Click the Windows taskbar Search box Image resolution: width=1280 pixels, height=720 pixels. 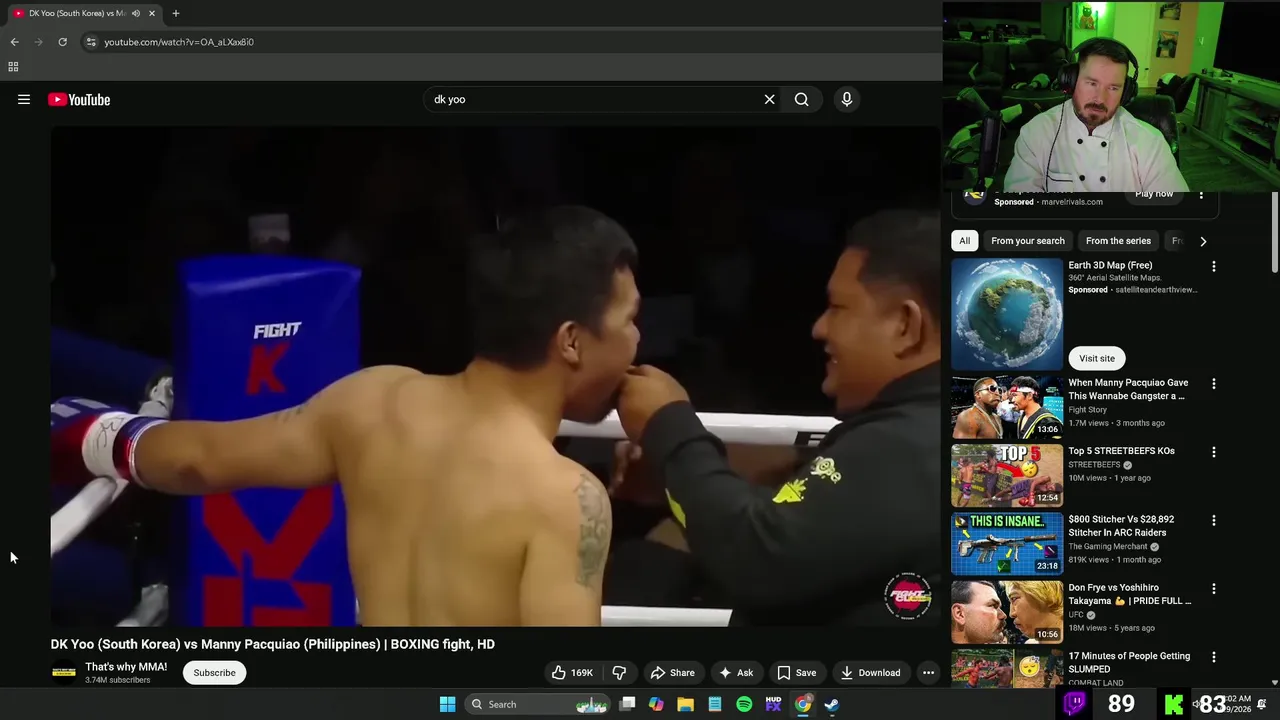(539, 704)
